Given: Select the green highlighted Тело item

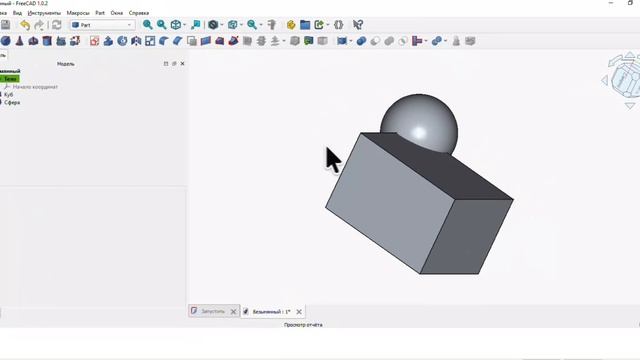Looking at the screenshot, I should pos(10,79).
